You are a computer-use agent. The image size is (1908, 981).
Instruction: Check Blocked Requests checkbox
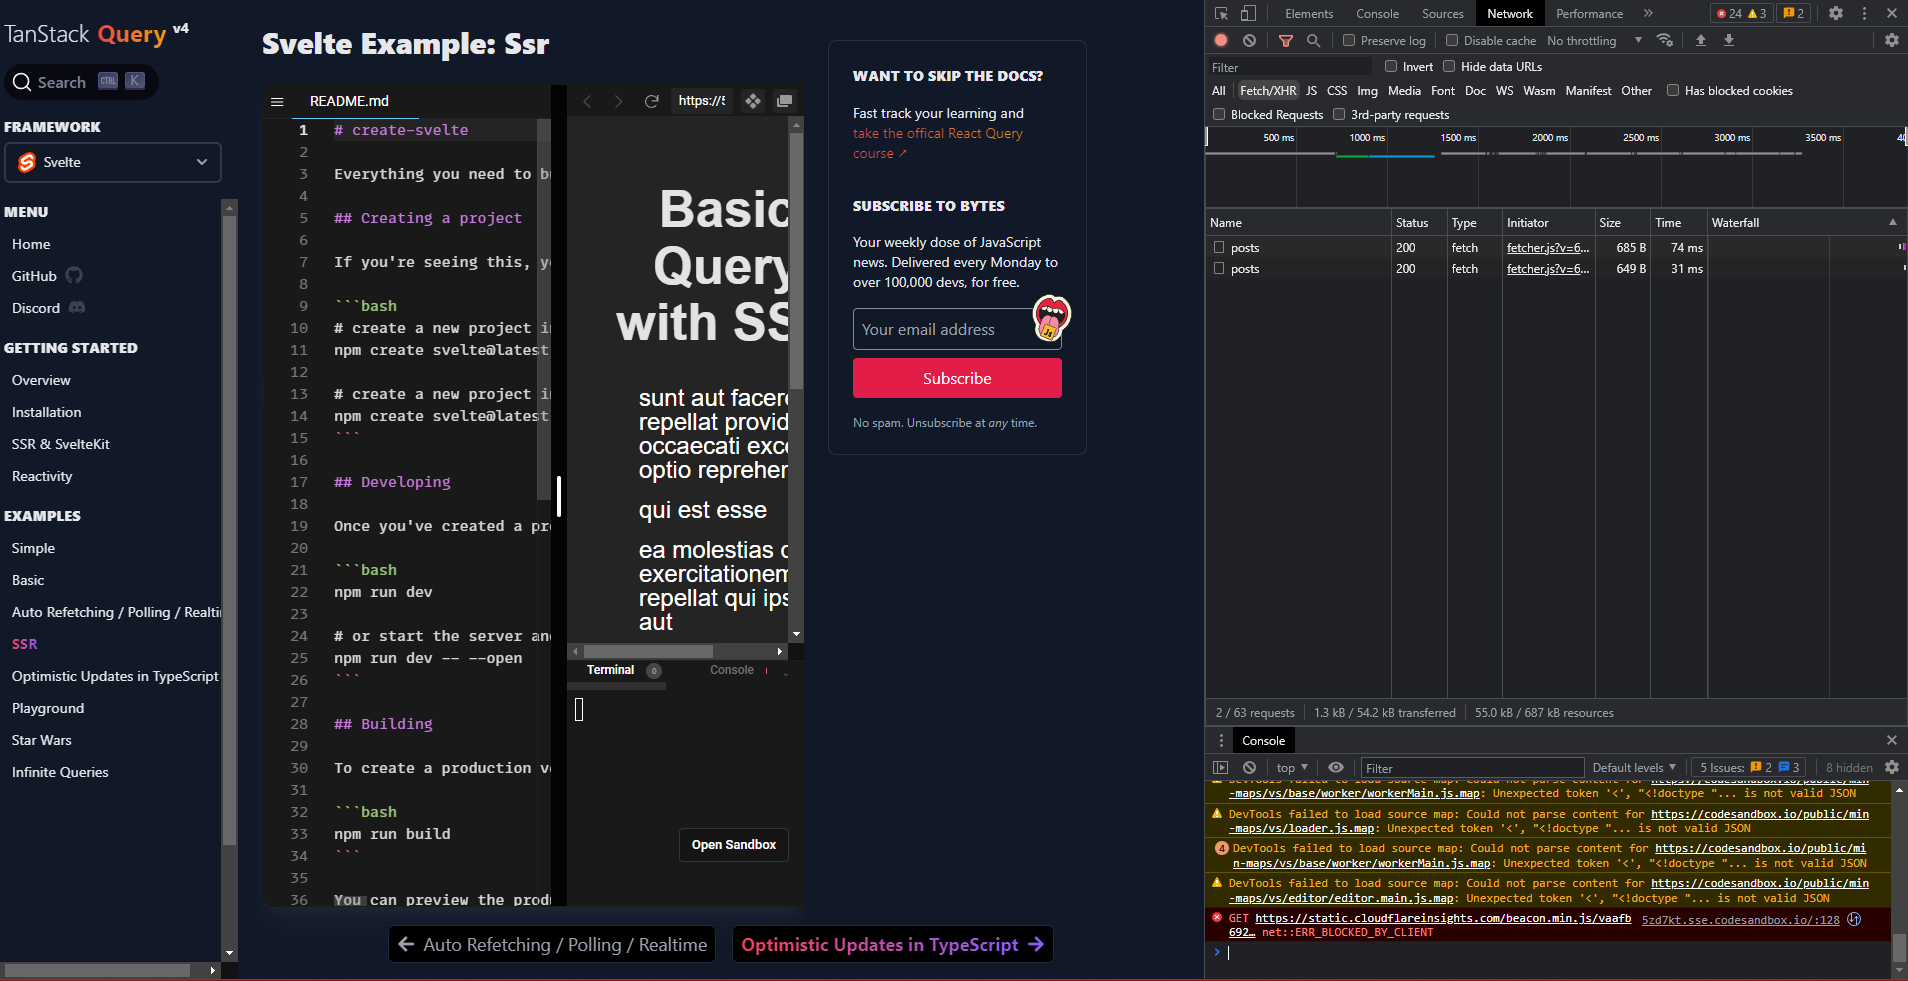[1219, 114]
